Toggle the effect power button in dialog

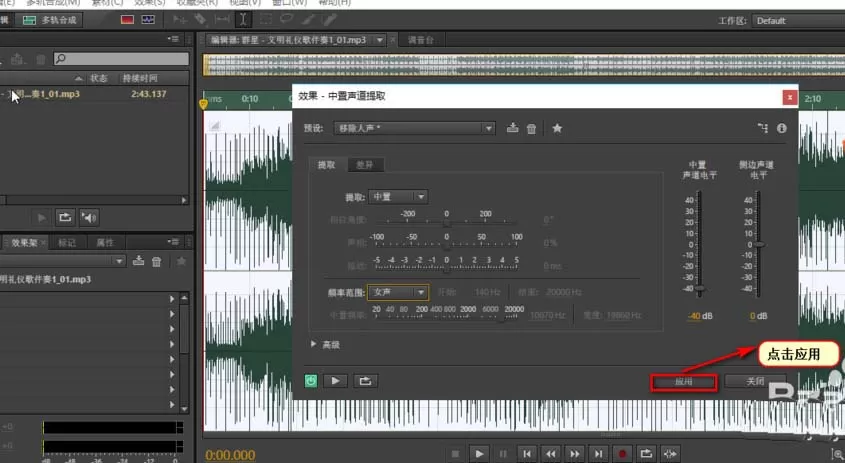coord(311,381)
